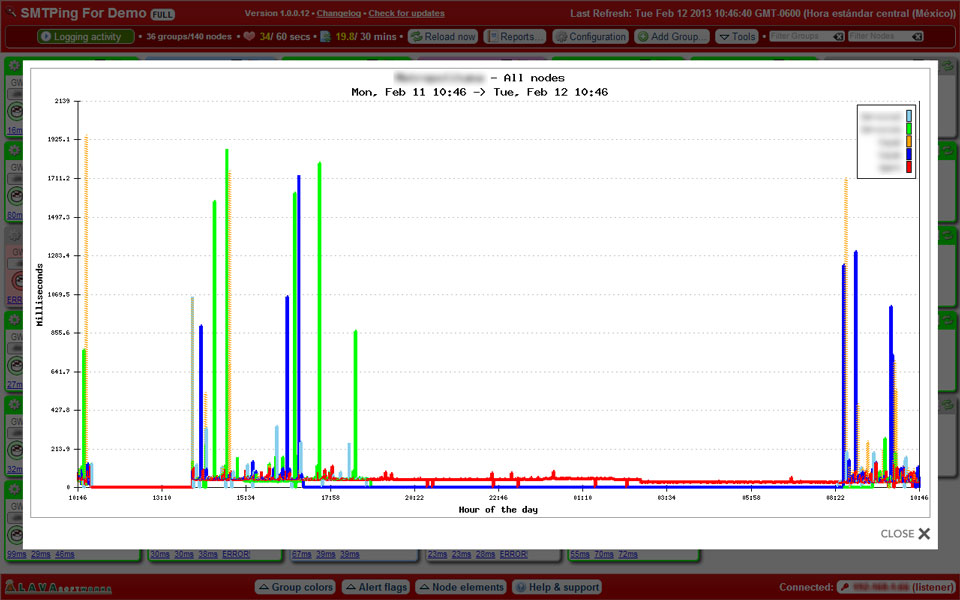Open the Configuration menu
The height and width of the screenshot is (600, 960).
590,37
